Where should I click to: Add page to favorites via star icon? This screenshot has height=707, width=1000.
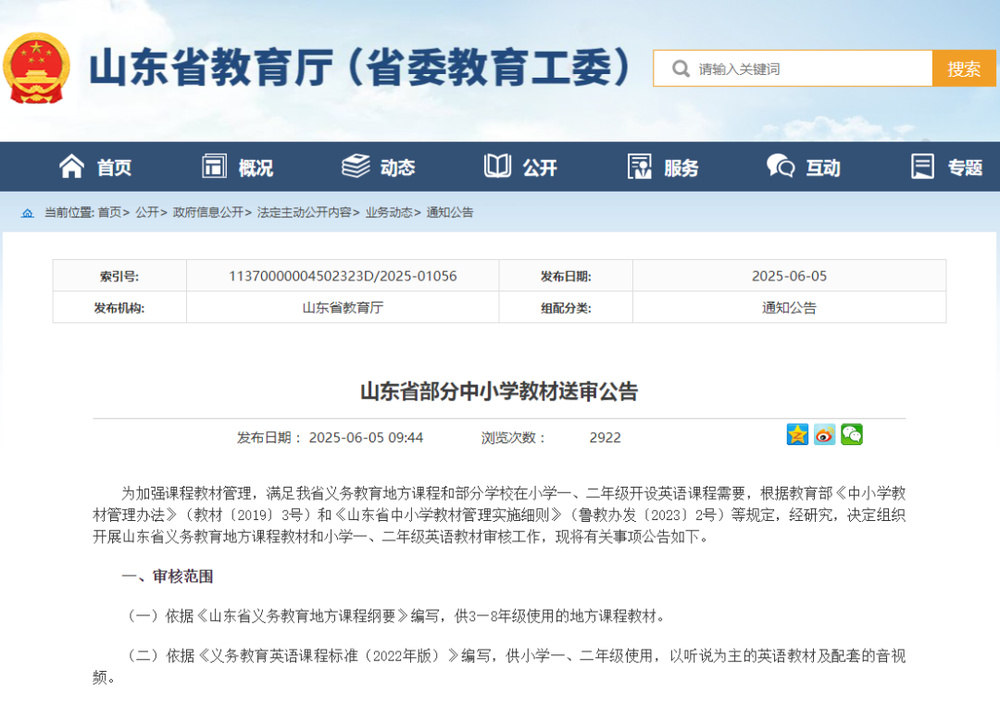point(797,435)
